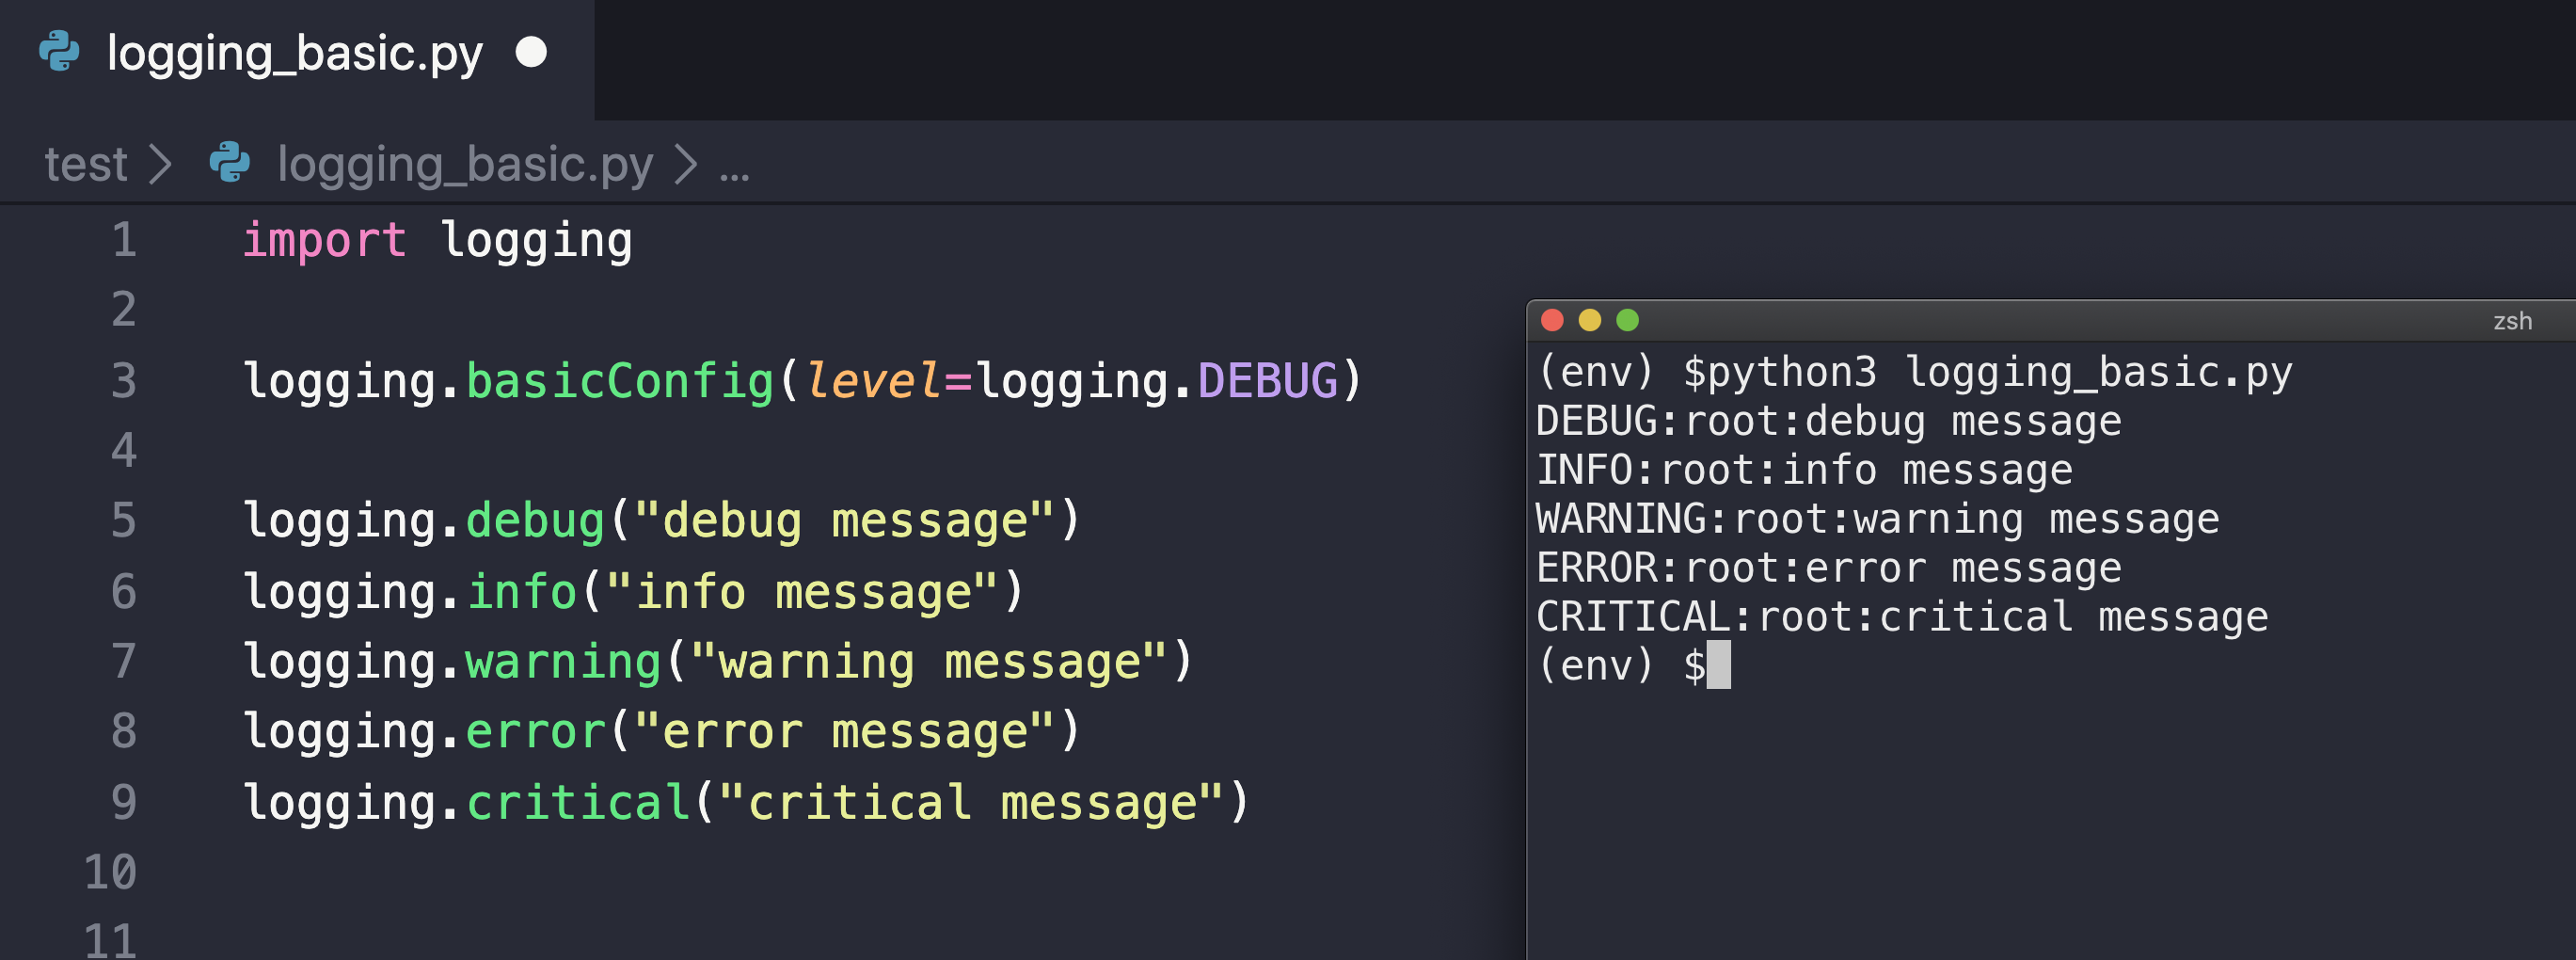
Task: Open the test folder breadcrumb
Action: click(x=85, y=164)
